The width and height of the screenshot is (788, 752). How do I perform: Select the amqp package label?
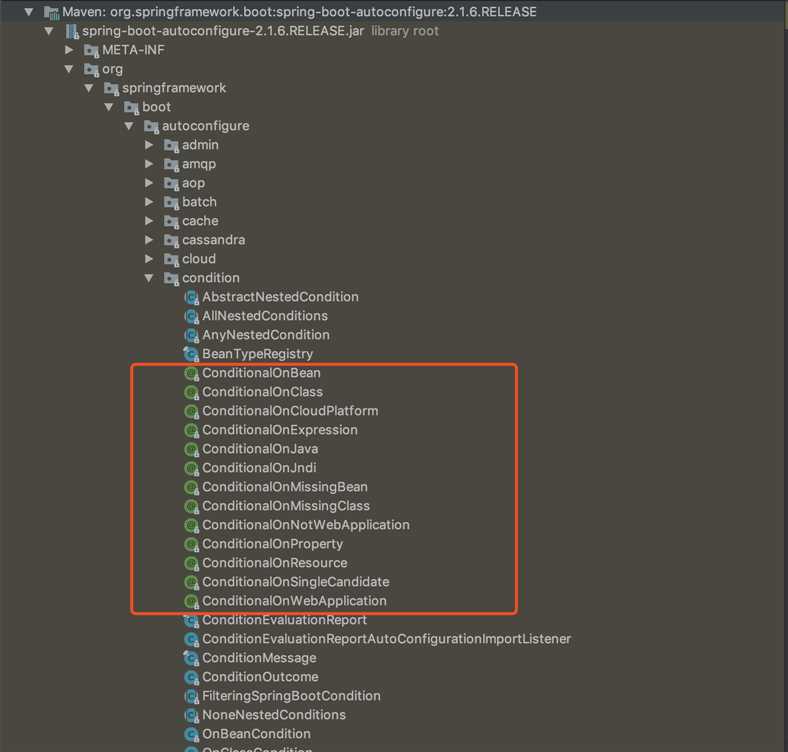(199, 164)
